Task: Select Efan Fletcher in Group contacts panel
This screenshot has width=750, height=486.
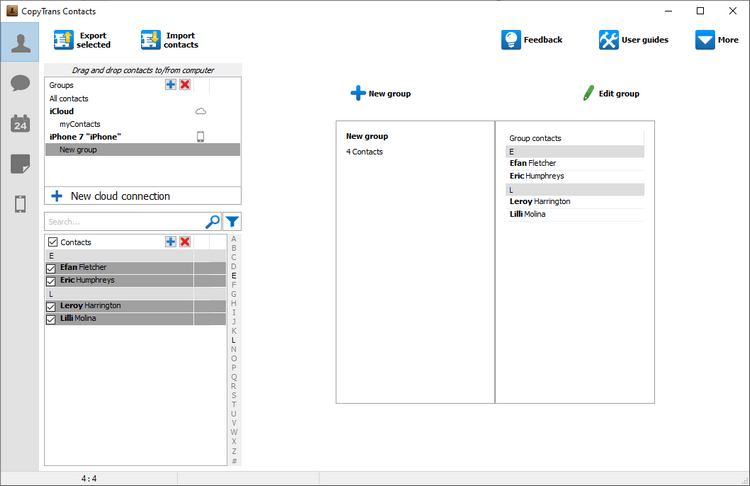Action: click(575, 163)
